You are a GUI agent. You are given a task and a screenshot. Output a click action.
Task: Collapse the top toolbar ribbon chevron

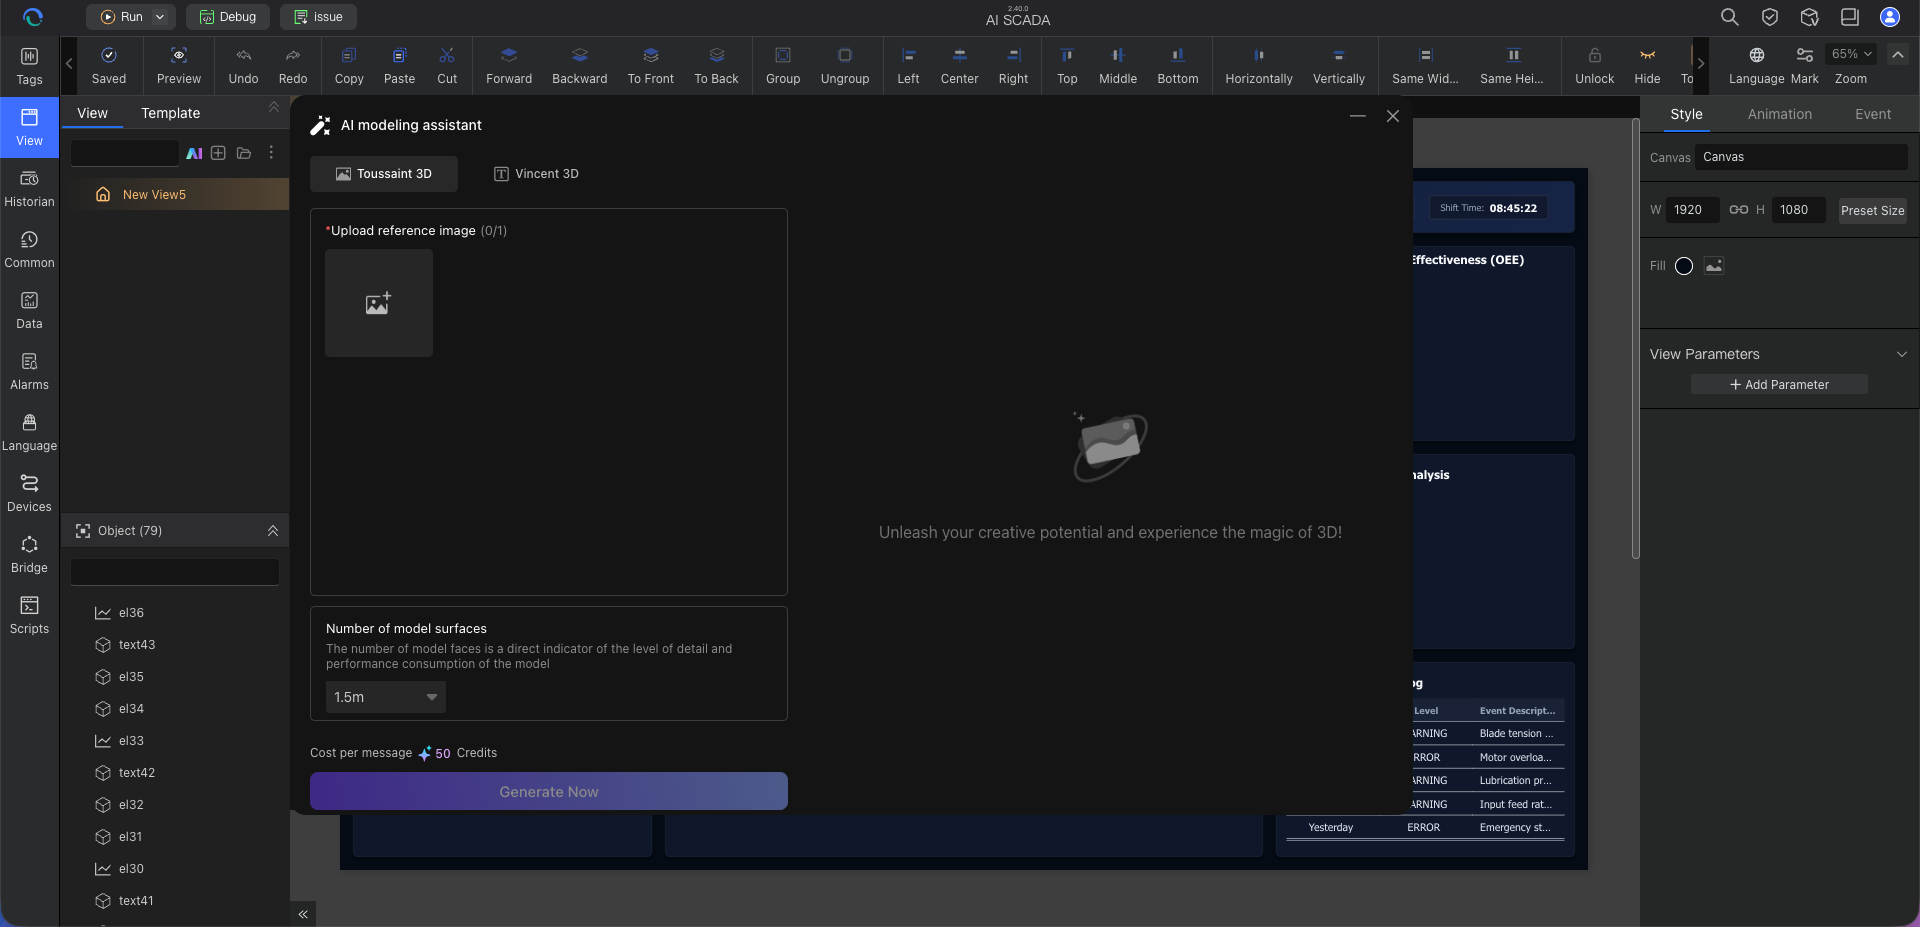click(1897, 54)
